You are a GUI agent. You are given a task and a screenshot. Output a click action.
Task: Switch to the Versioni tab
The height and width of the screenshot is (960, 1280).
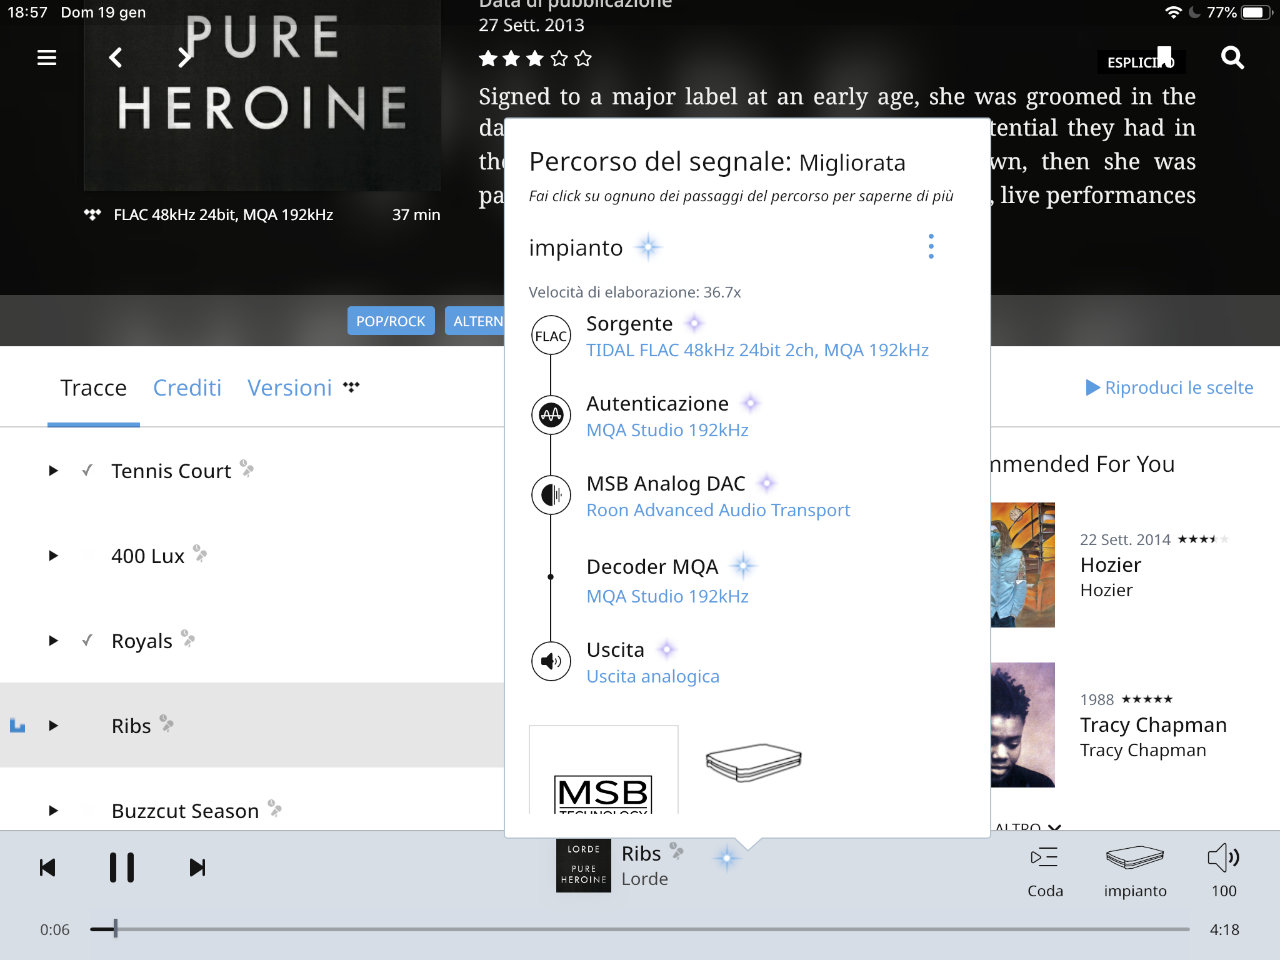(290, 388)
